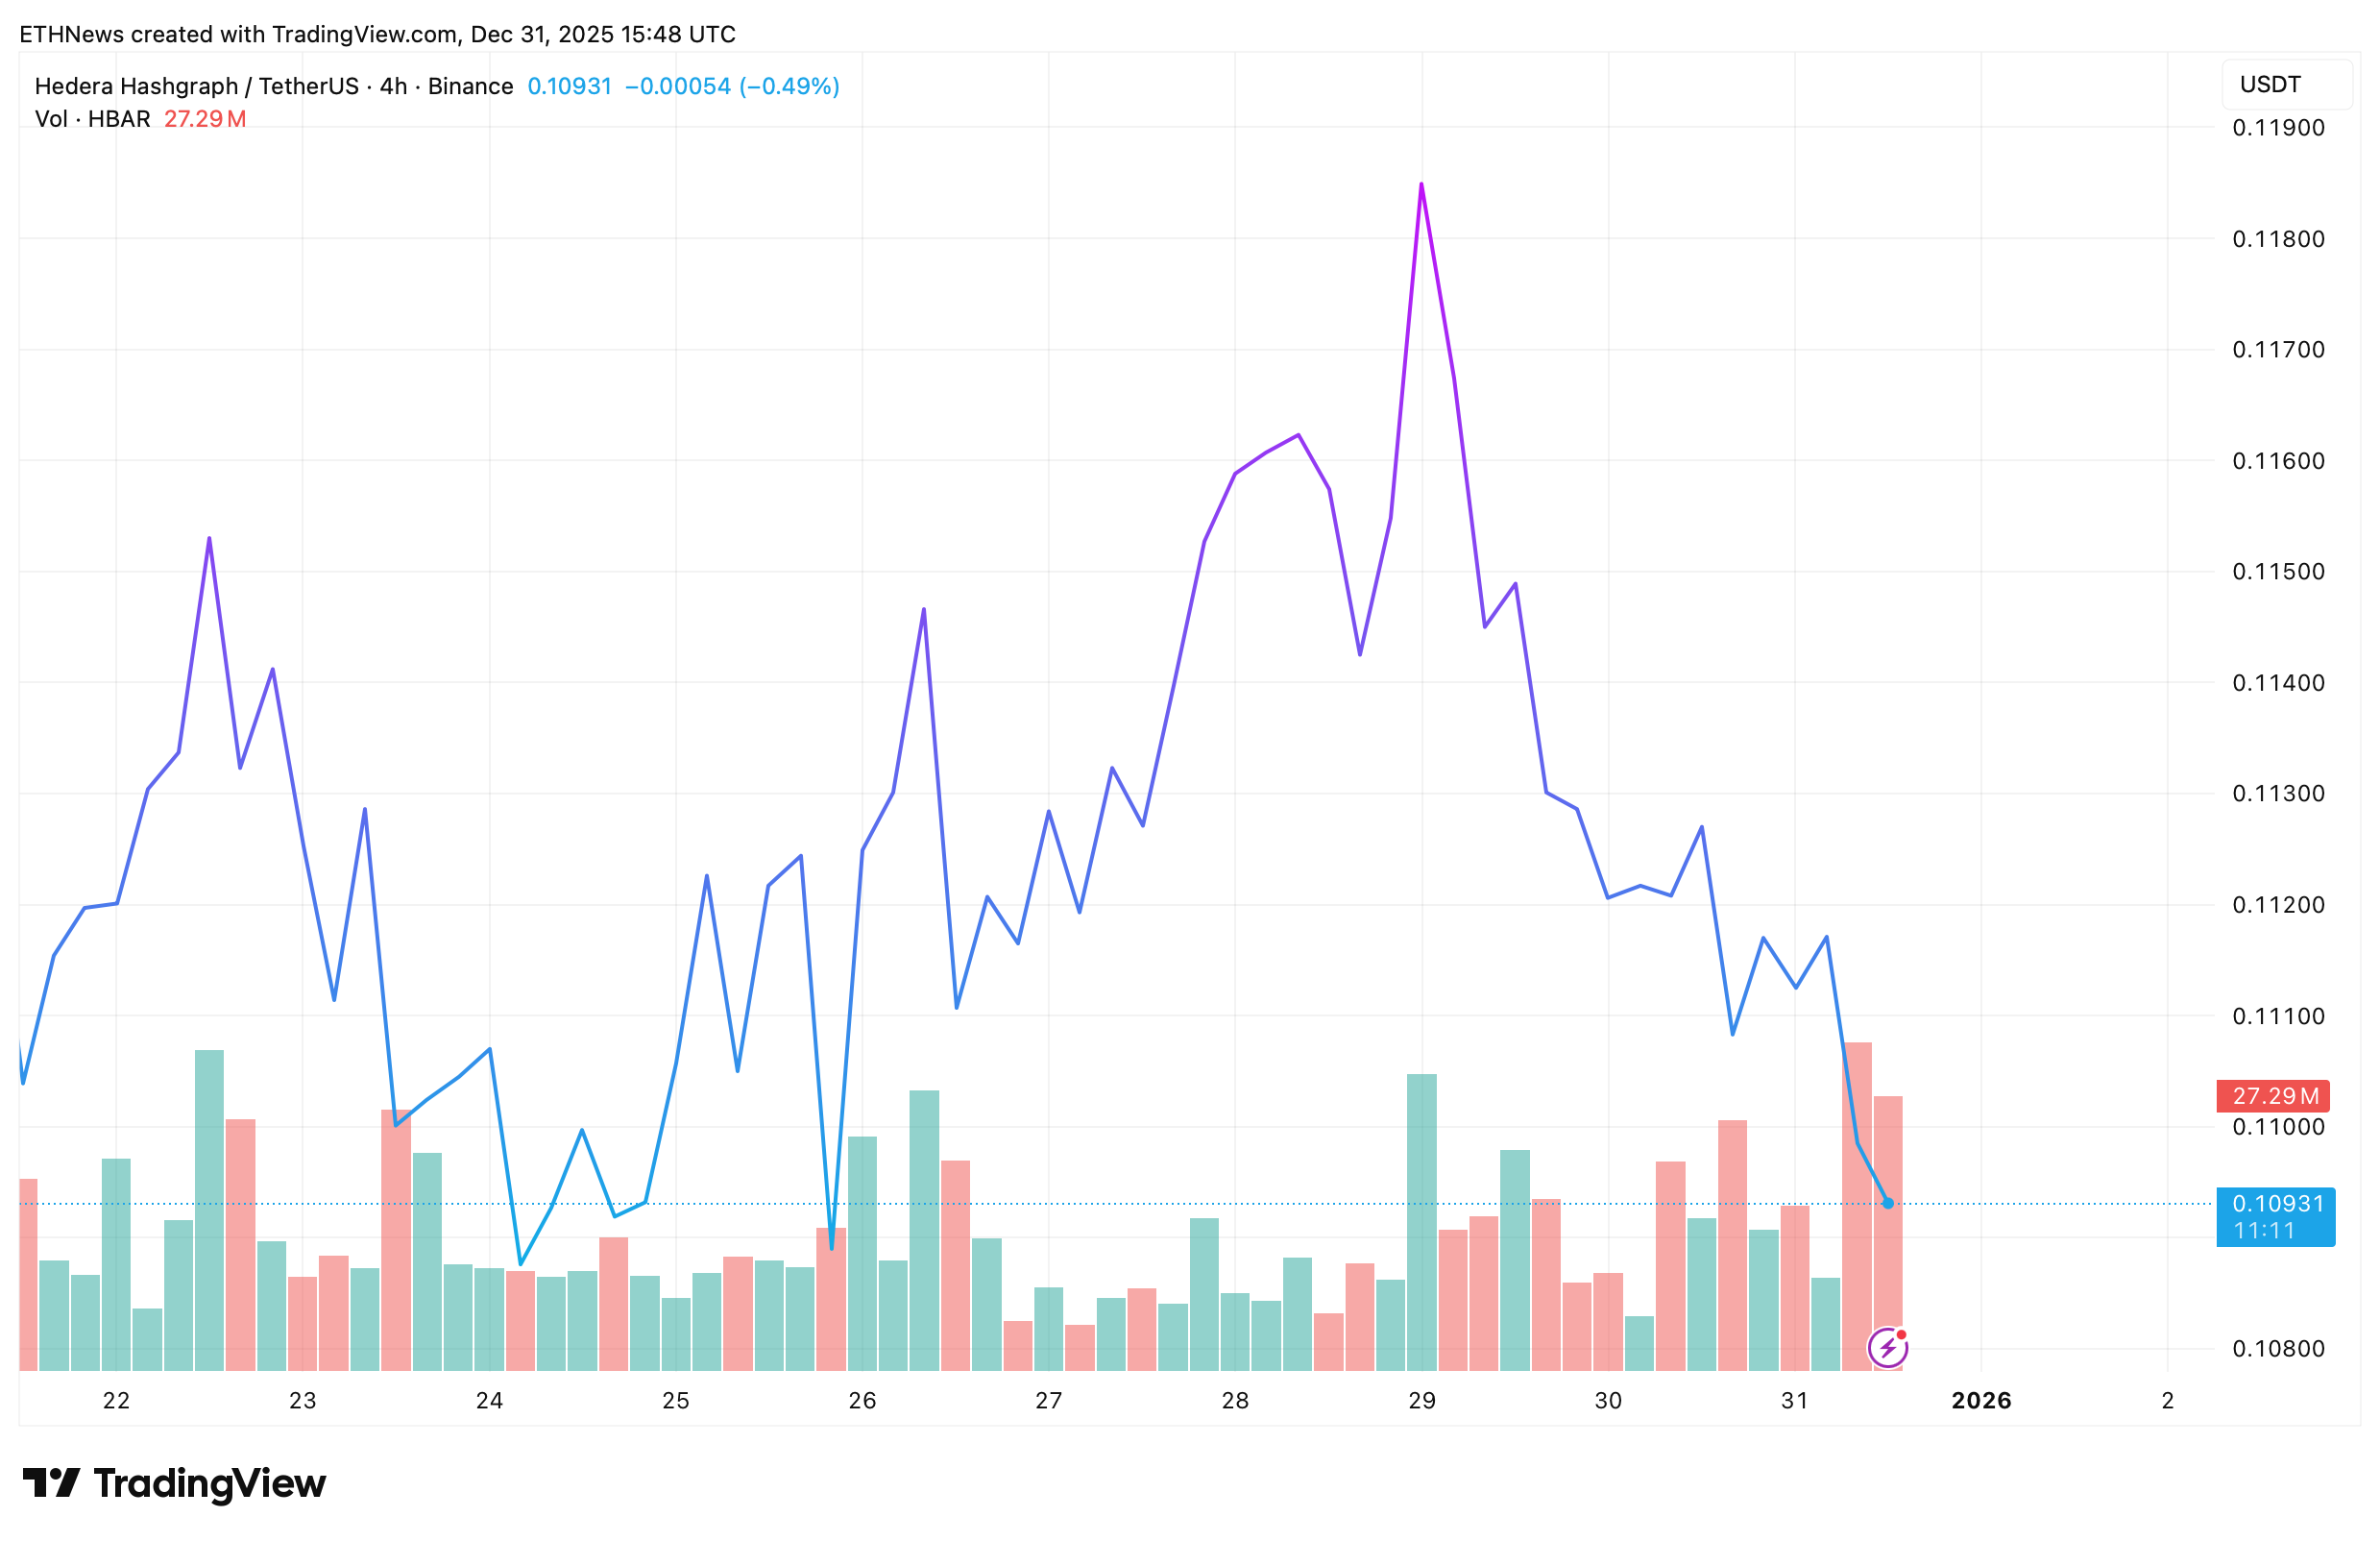Click the −0.00054 (−0.49%) change value

coord(732,86)
